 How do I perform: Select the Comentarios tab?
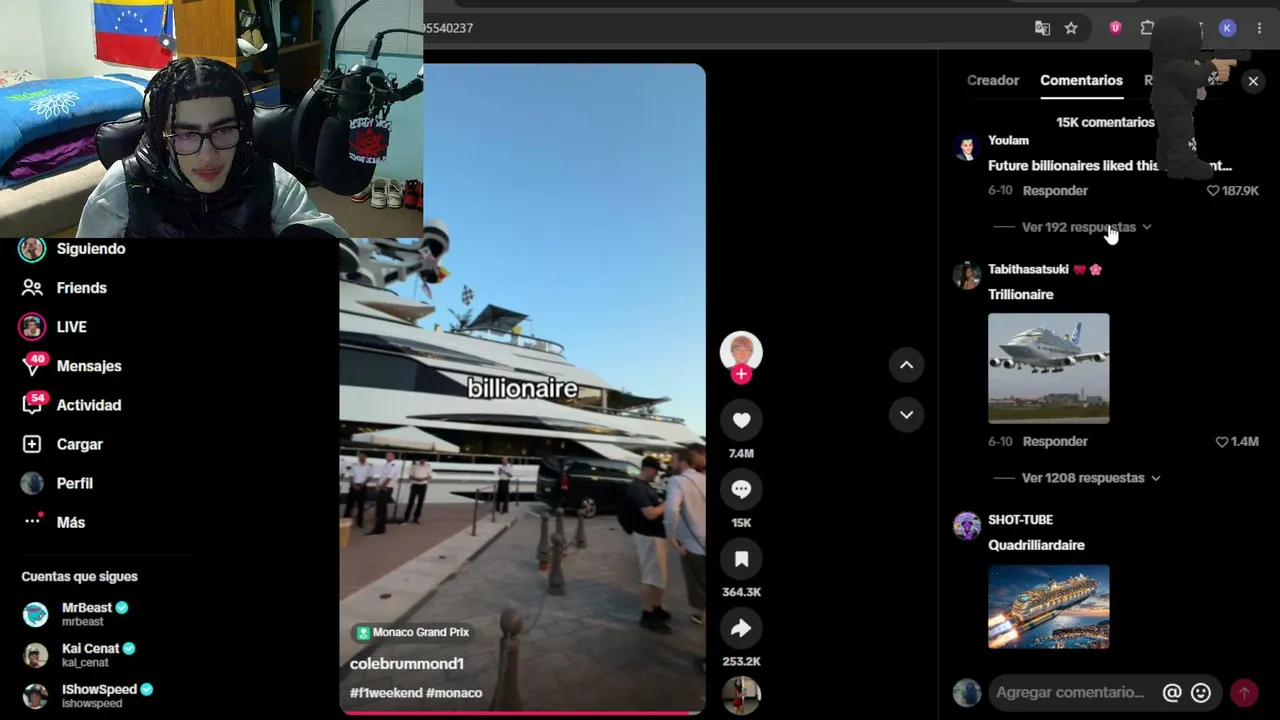pyautogui.click(x=1081, y=80)
